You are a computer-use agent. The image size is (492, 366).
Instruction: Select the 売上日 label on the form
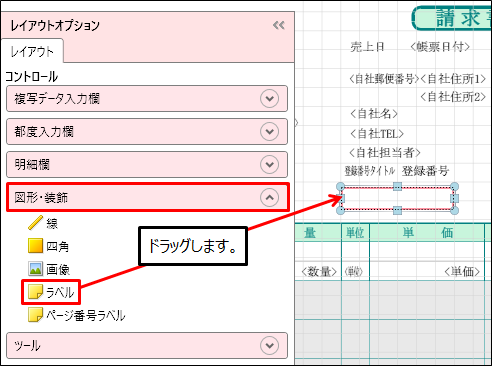coord(367,47)
